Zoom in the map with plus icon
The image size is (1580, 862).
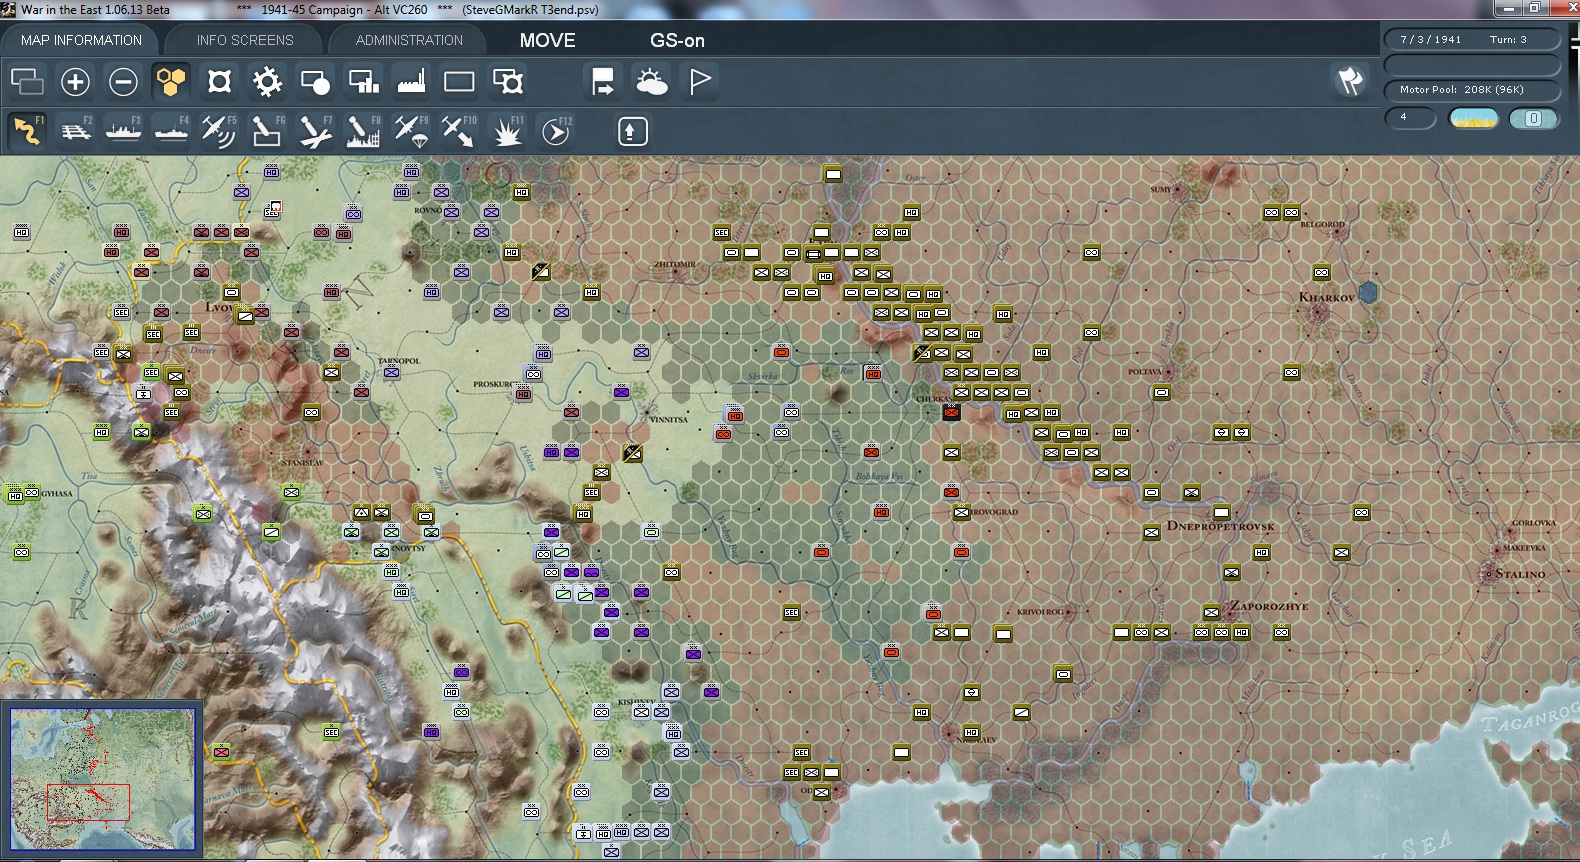[75, 81]
